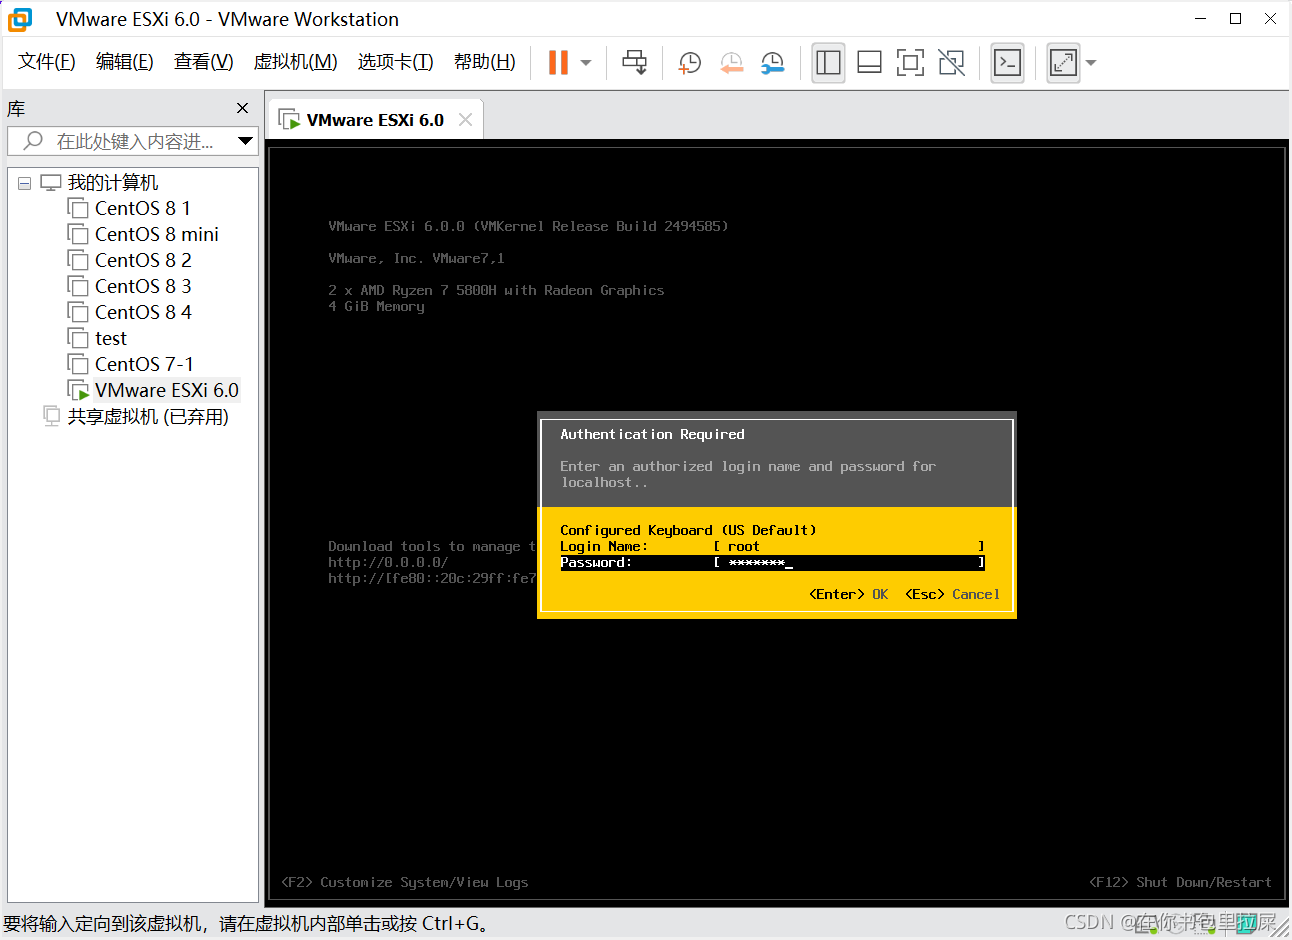1292x940 pixels.
Task: Open the 文件(F) menu
Action: point(47,62)
